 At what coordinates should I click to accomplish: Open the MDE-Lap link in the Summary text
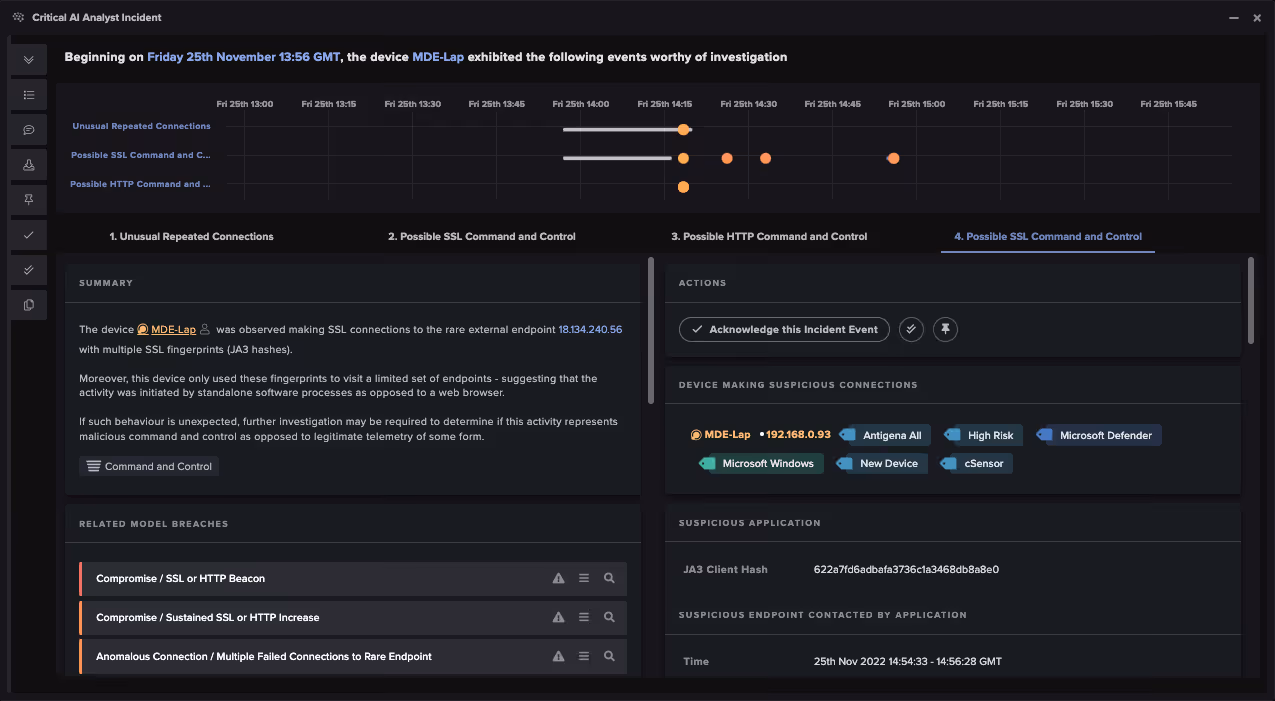coord(174,329)
